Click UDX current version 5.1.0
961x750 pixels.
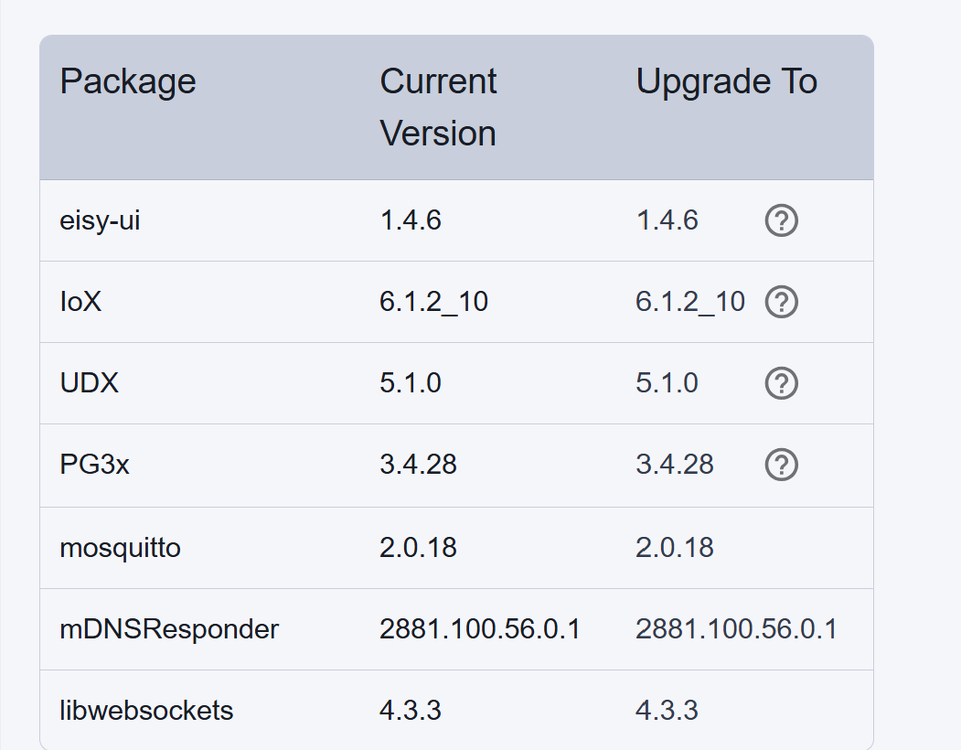pos(410,384)
